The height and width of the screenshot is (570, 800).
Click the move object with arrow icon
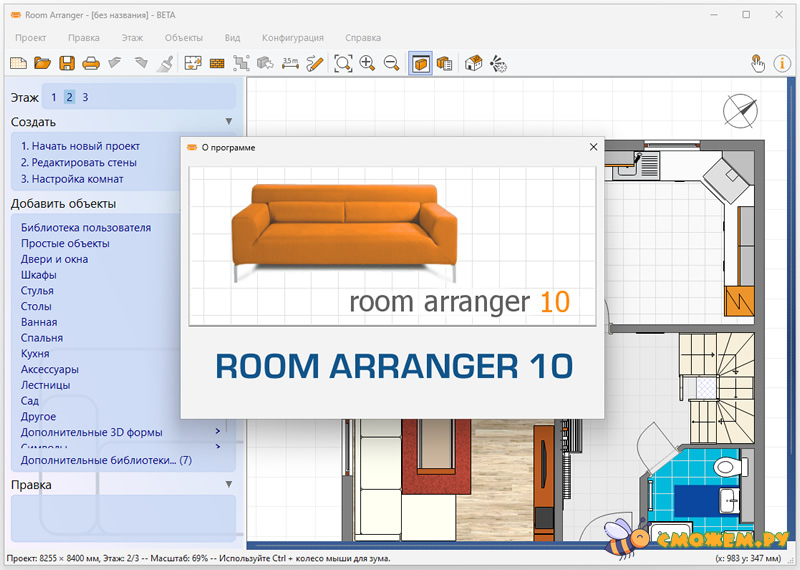(x=265, y=63)
